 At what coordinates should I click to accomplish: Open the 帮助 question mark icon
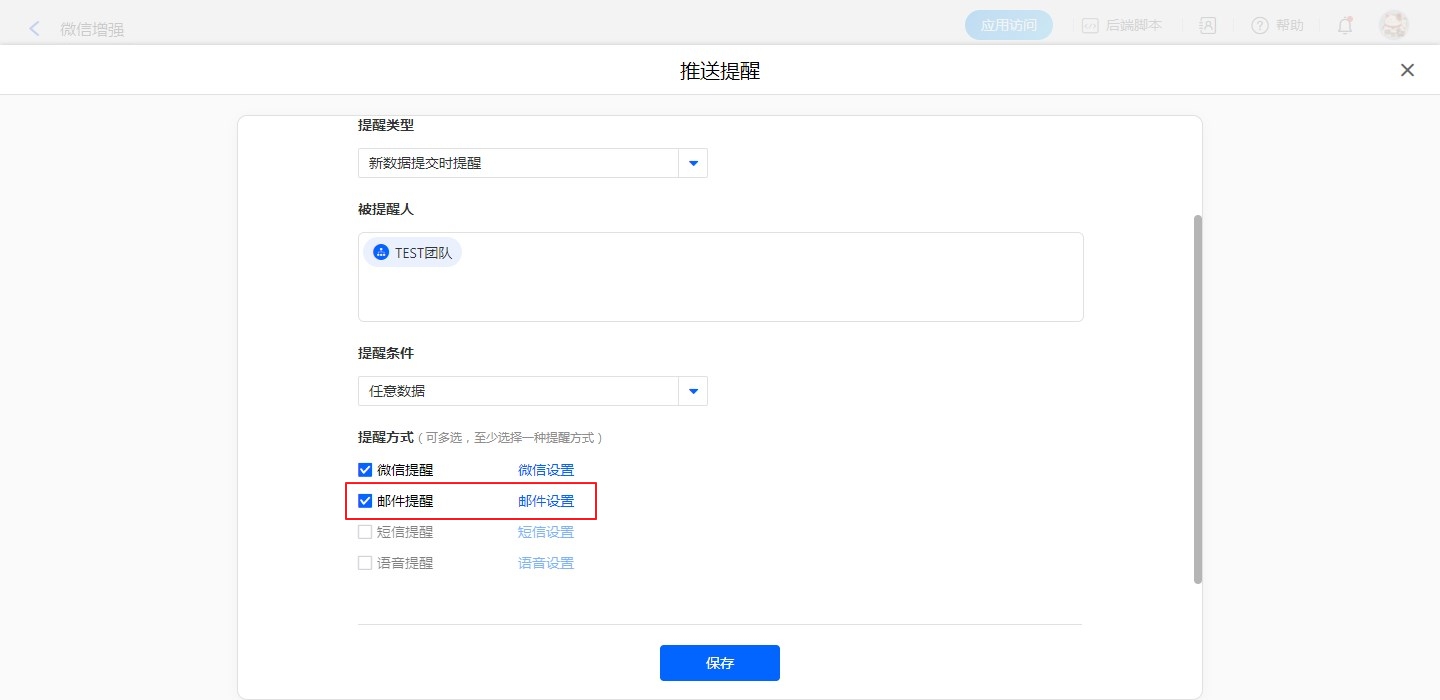1260,26
